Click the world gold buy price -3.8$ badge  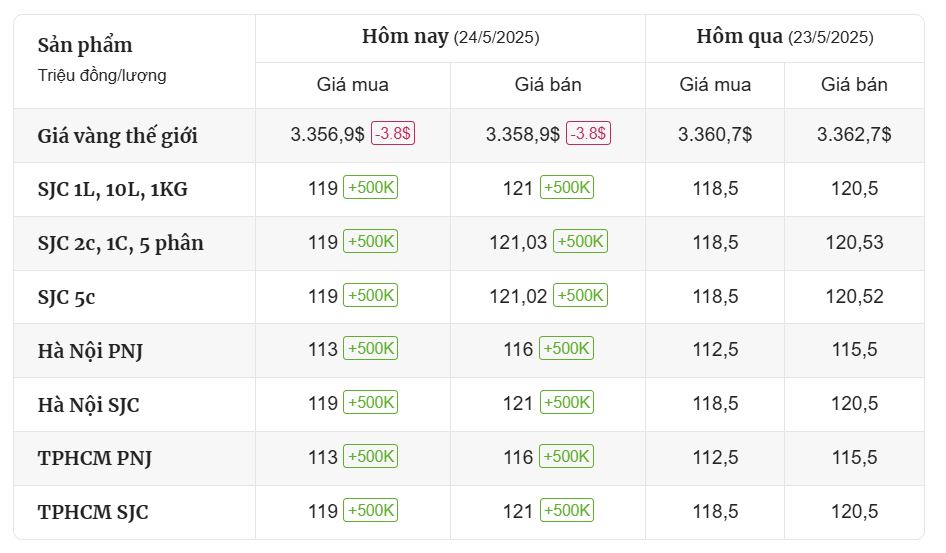[x=393, y=133]
